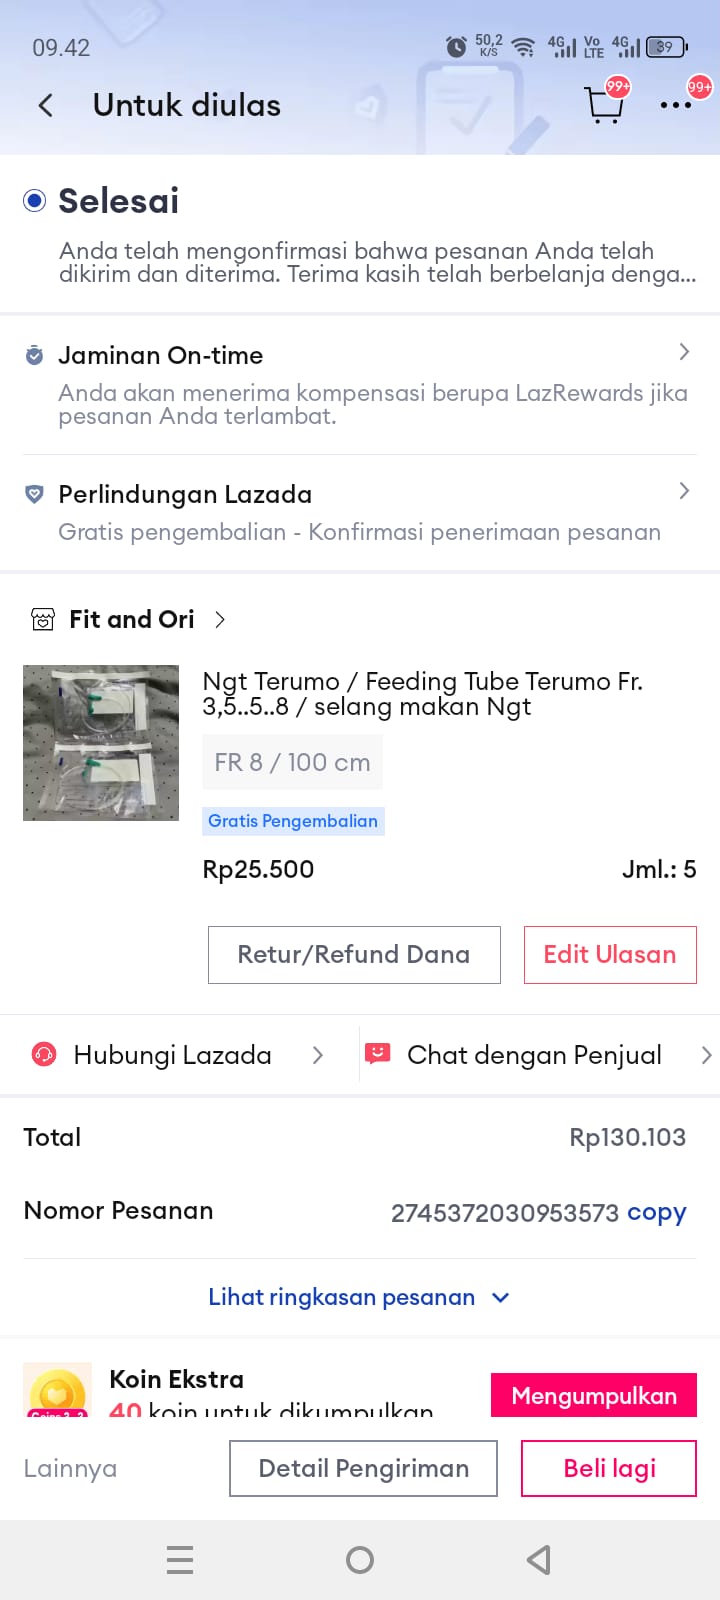The width and height of the screenshot is (720, 1600).
Task: Open the Fit and Ori store page
Action: (x=132, y=620)
